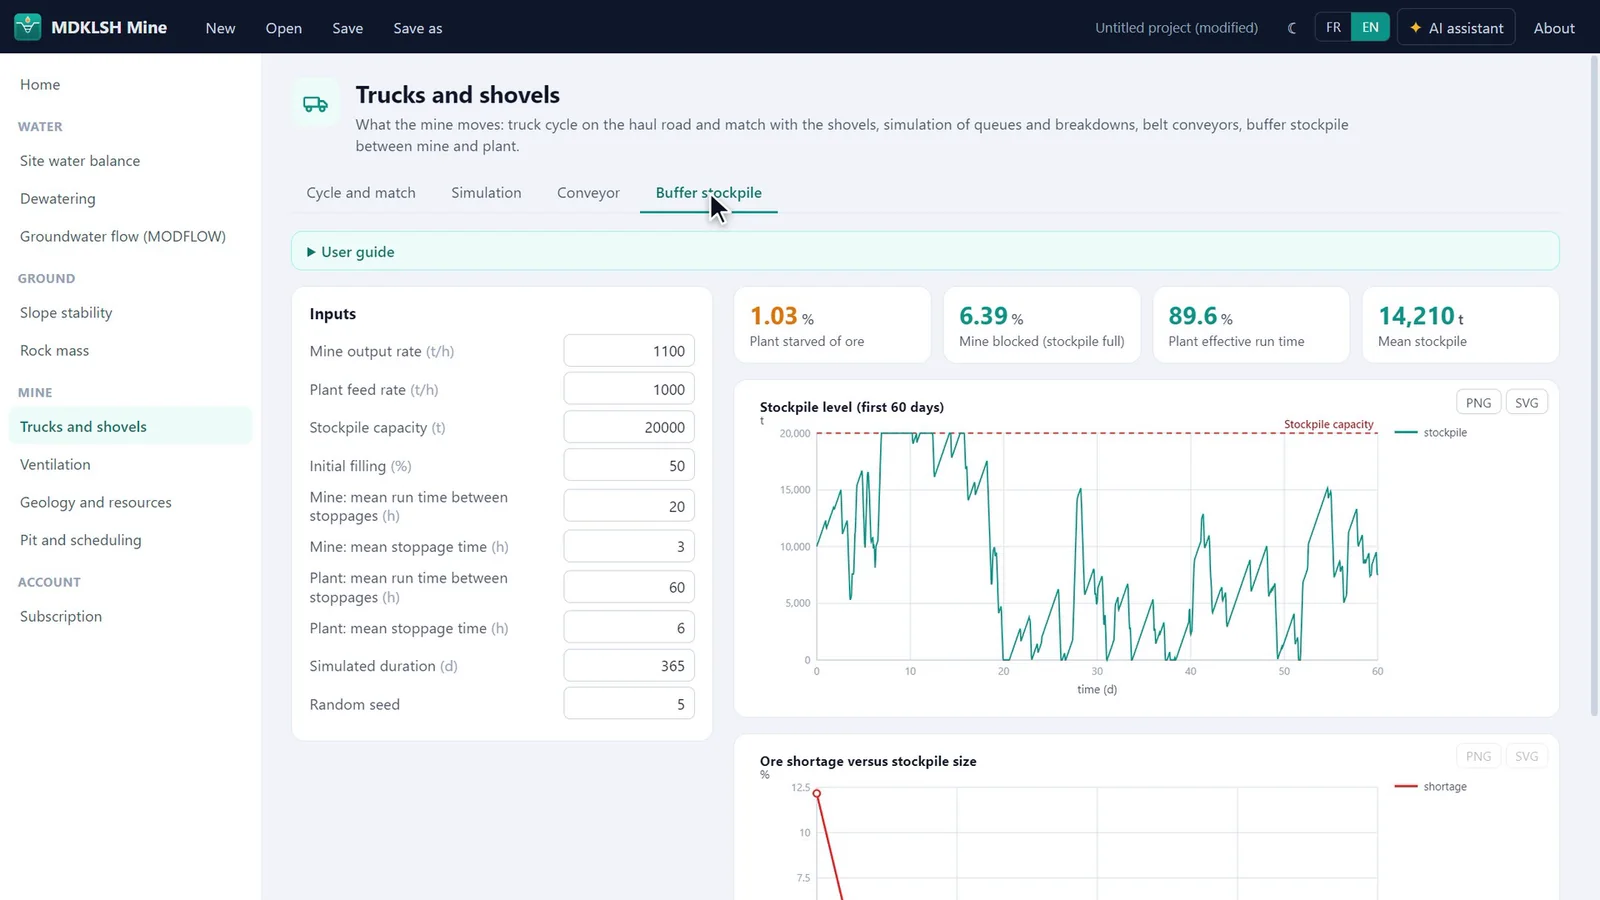Click the Mine output rate input field
The height and width of the screenshot is (900, 1600).
tap(629, 351)
